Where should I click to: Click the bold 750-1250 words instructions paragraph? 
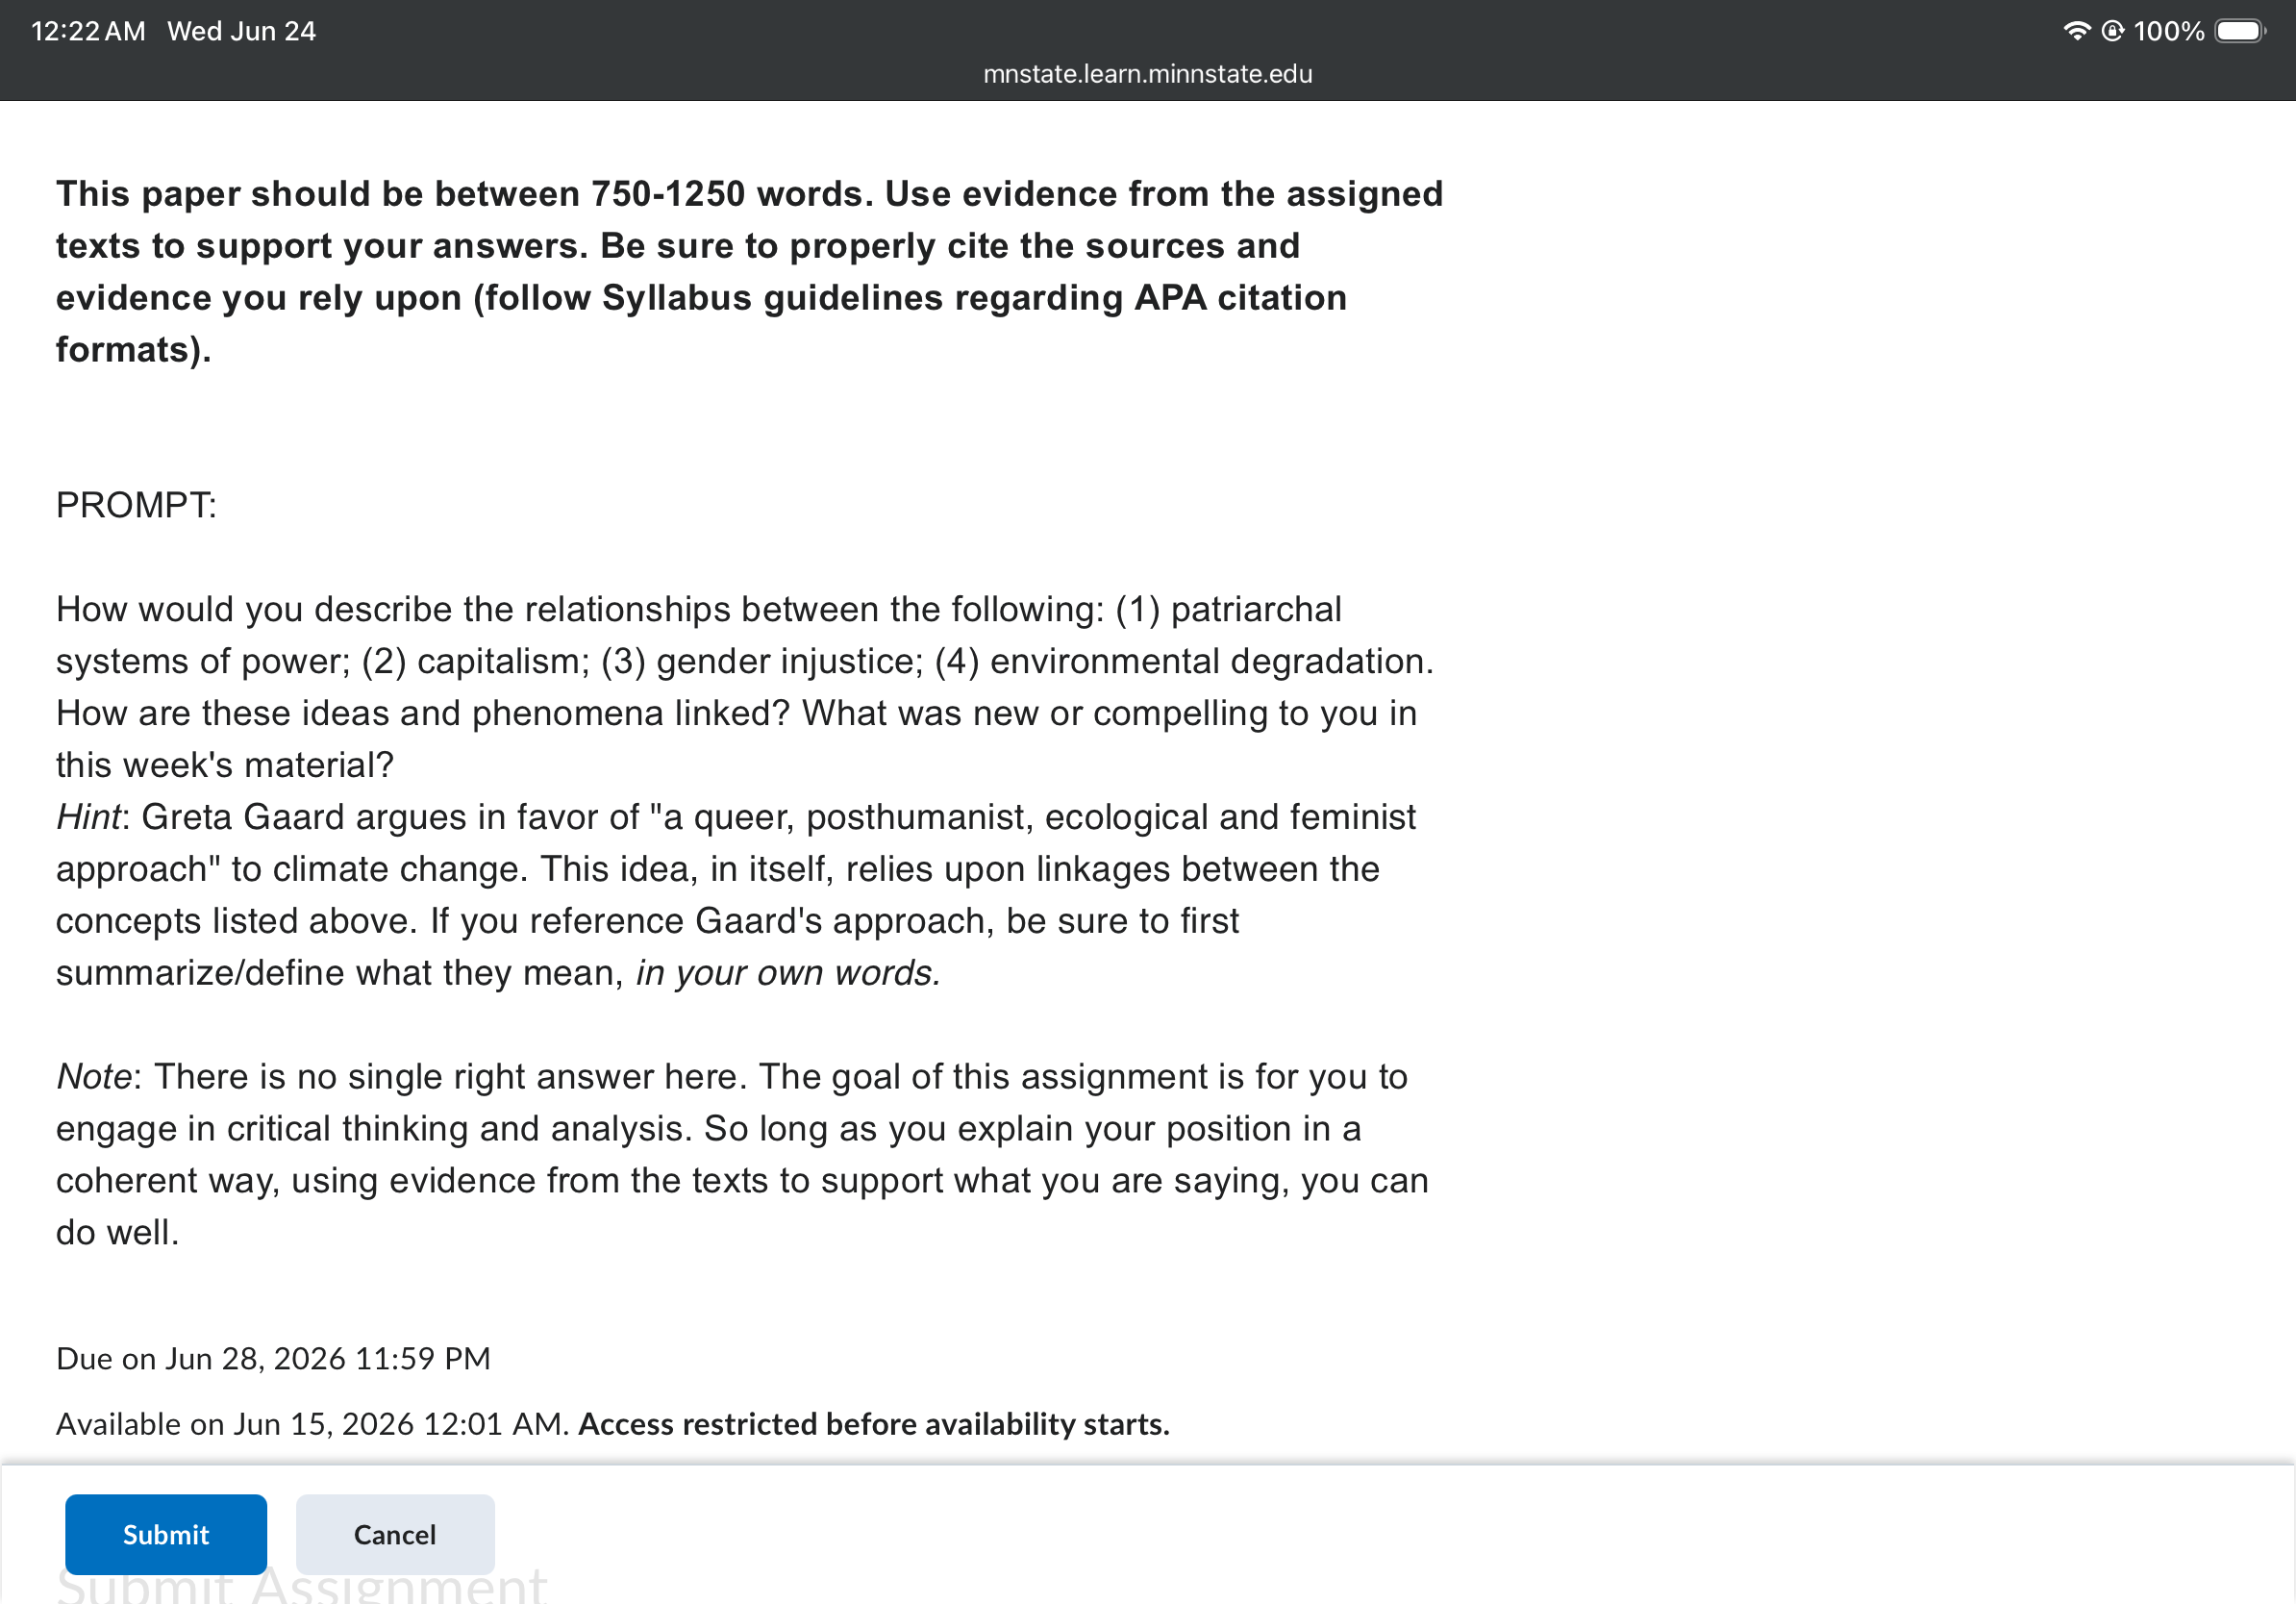click(x=749, y=271)
